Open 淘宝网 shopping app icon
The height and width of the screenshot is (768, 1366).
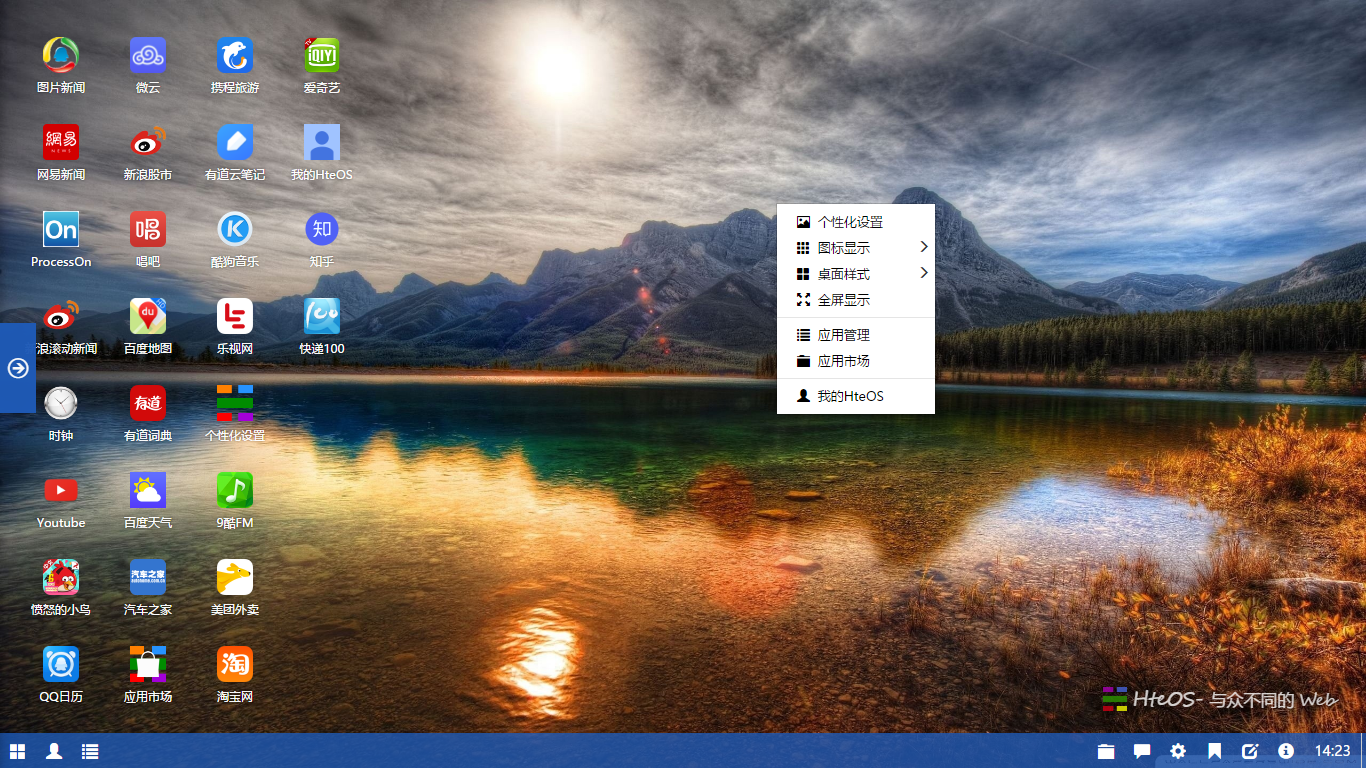(x=235, y=665)
